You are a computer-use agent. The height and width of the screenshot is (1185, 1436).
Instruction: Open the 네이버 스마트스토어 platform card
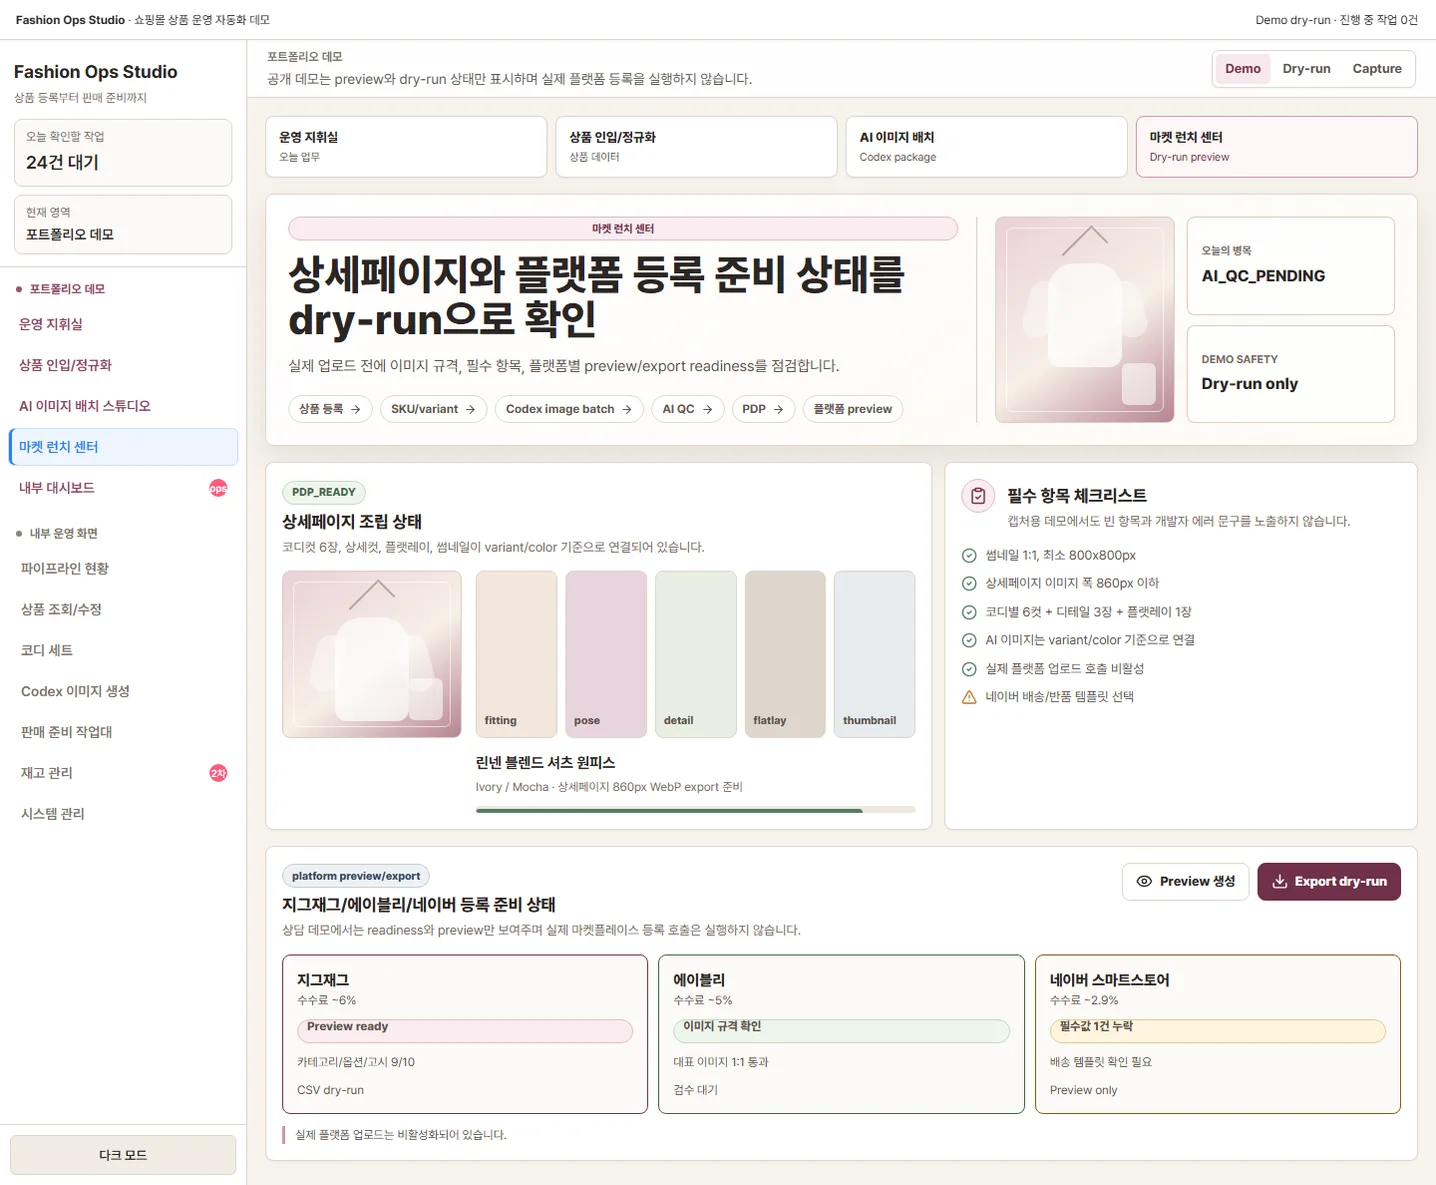click(1217, 1034)
